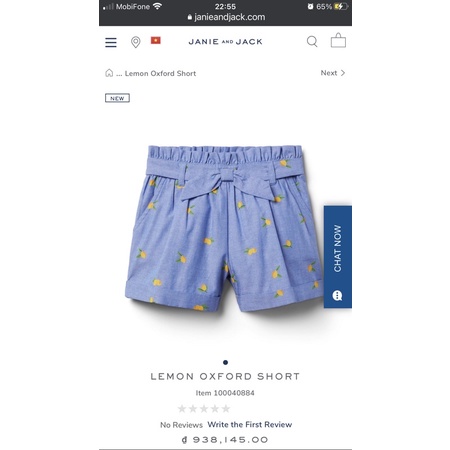
Task: Open the Chat Now side tab
Action: [338, 257]
